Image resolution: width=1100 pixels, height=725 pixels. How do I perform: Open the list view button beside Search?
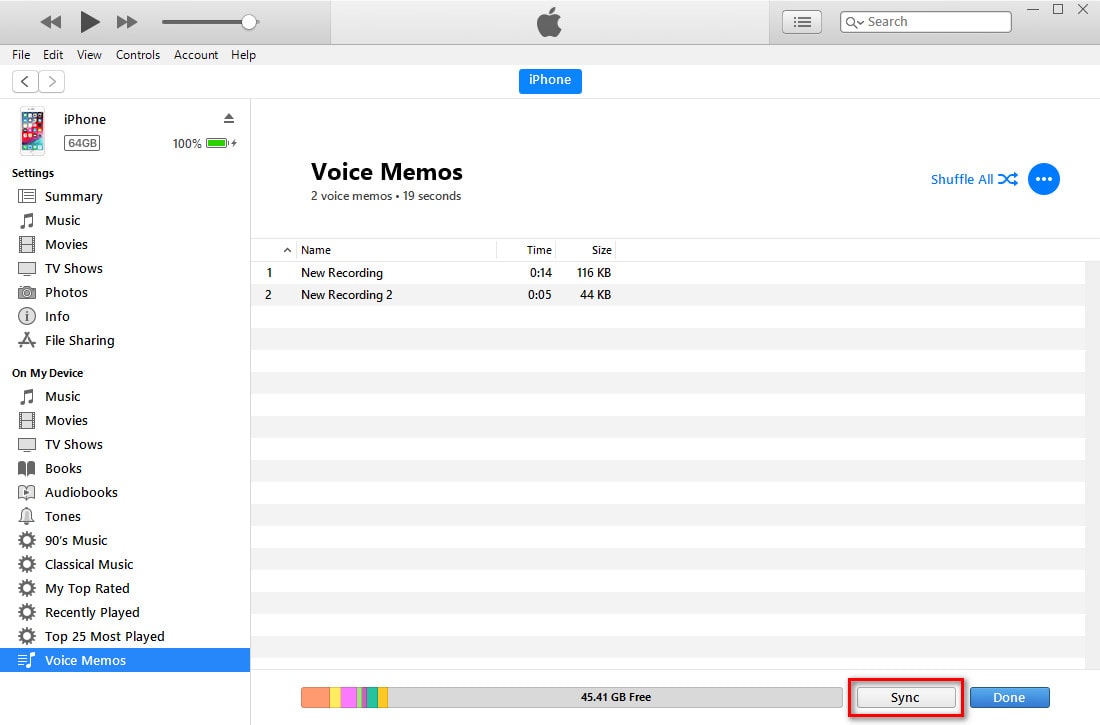pos(802,22)
